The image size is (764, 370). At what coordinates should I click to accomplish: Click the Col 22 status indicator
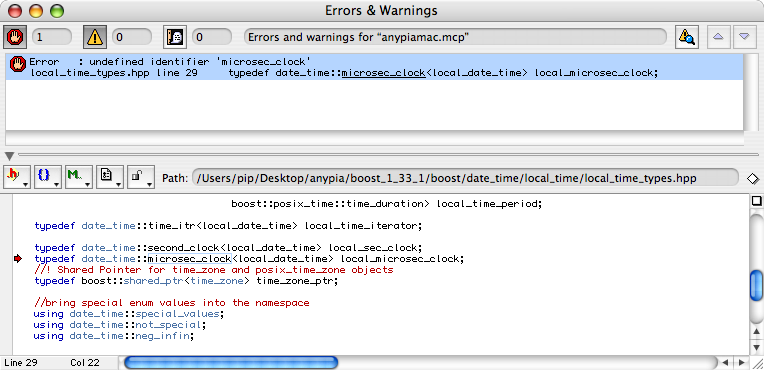[x=85, y=363]
